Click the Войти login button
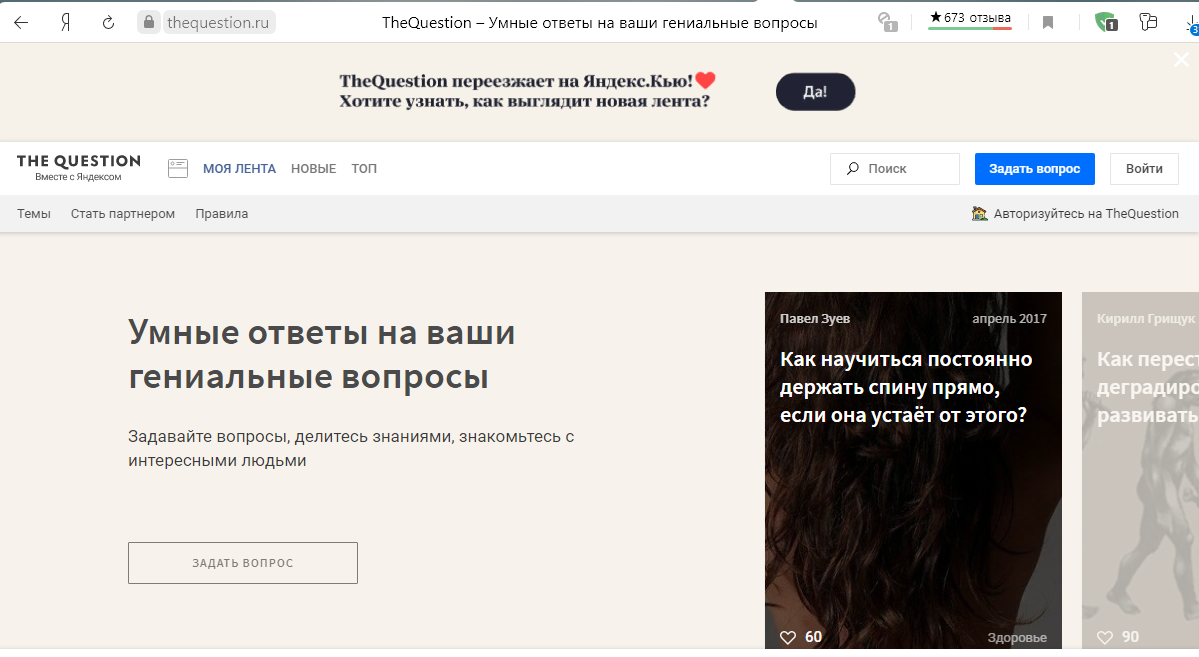1199x657 pixels. (1144, 168)
